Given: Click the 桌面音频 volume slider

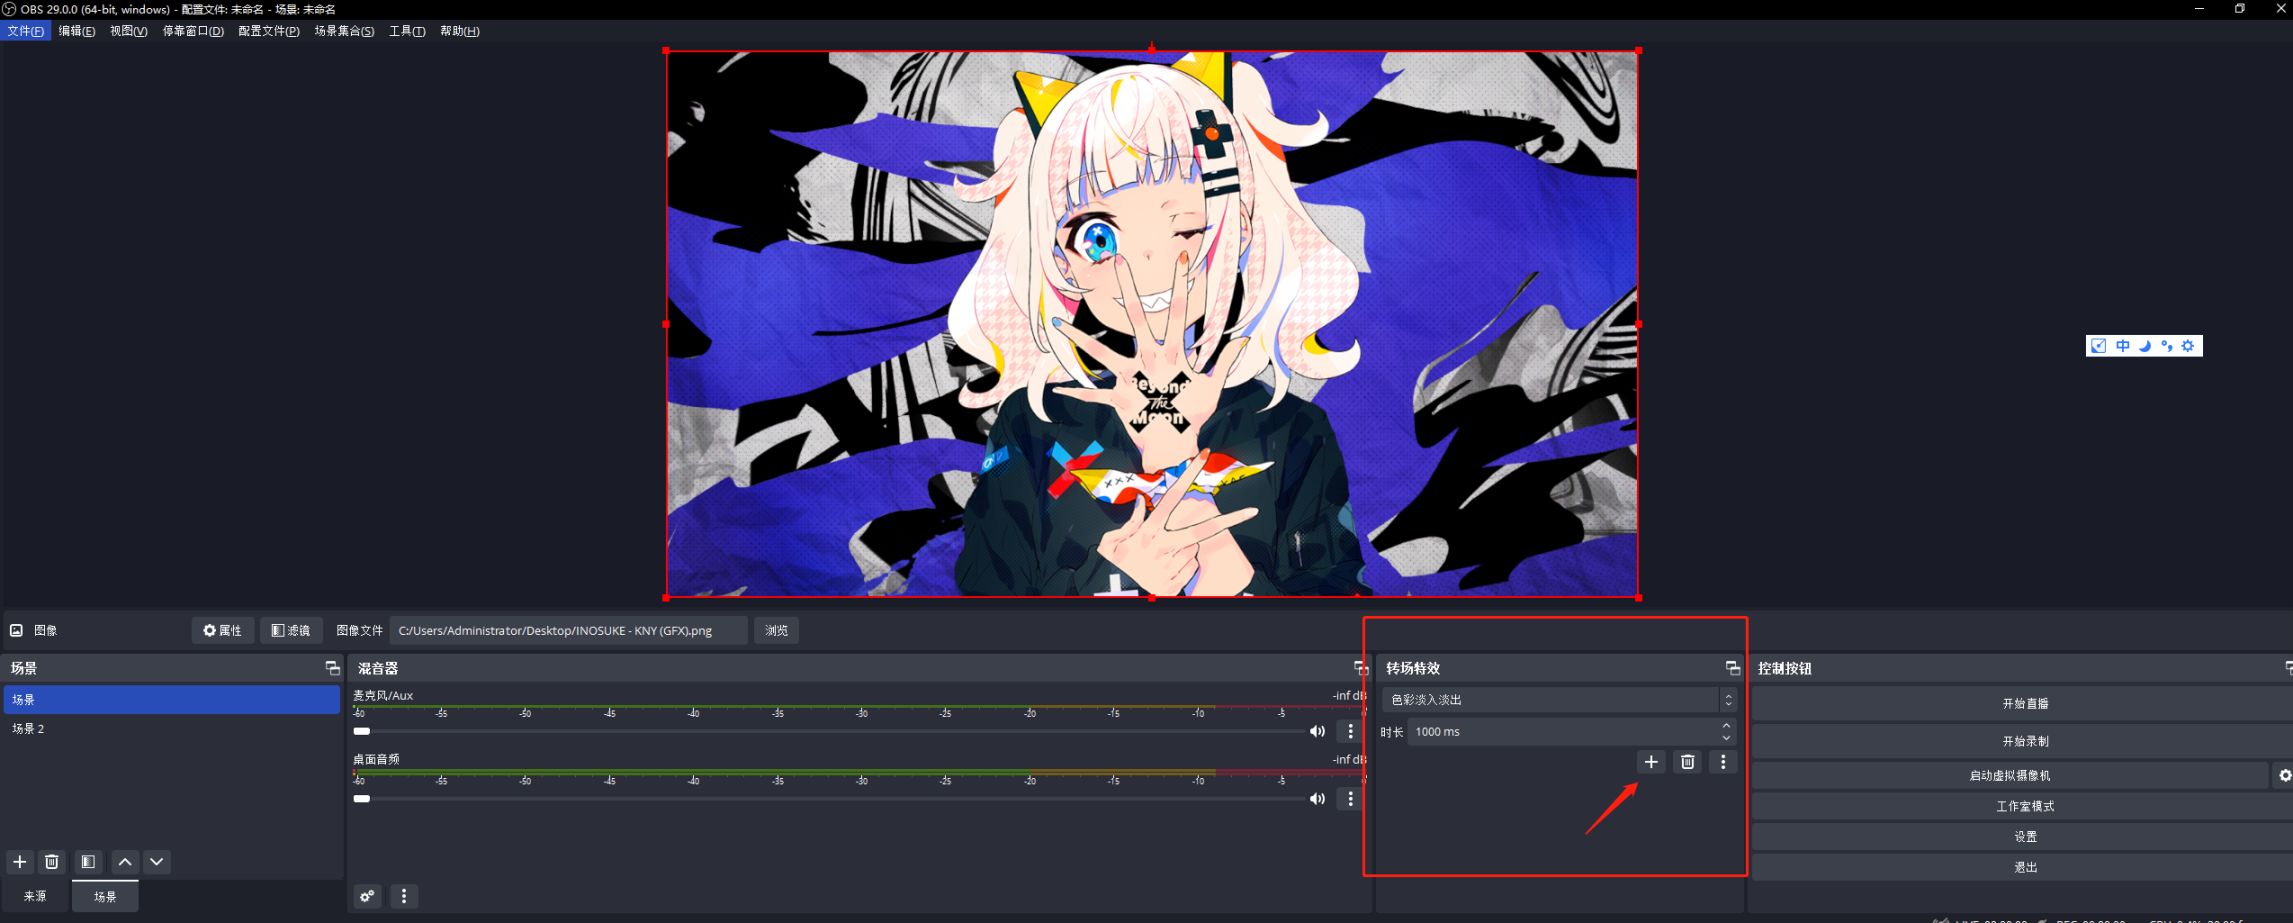Looking at the screenshot, I should point(829,798).
